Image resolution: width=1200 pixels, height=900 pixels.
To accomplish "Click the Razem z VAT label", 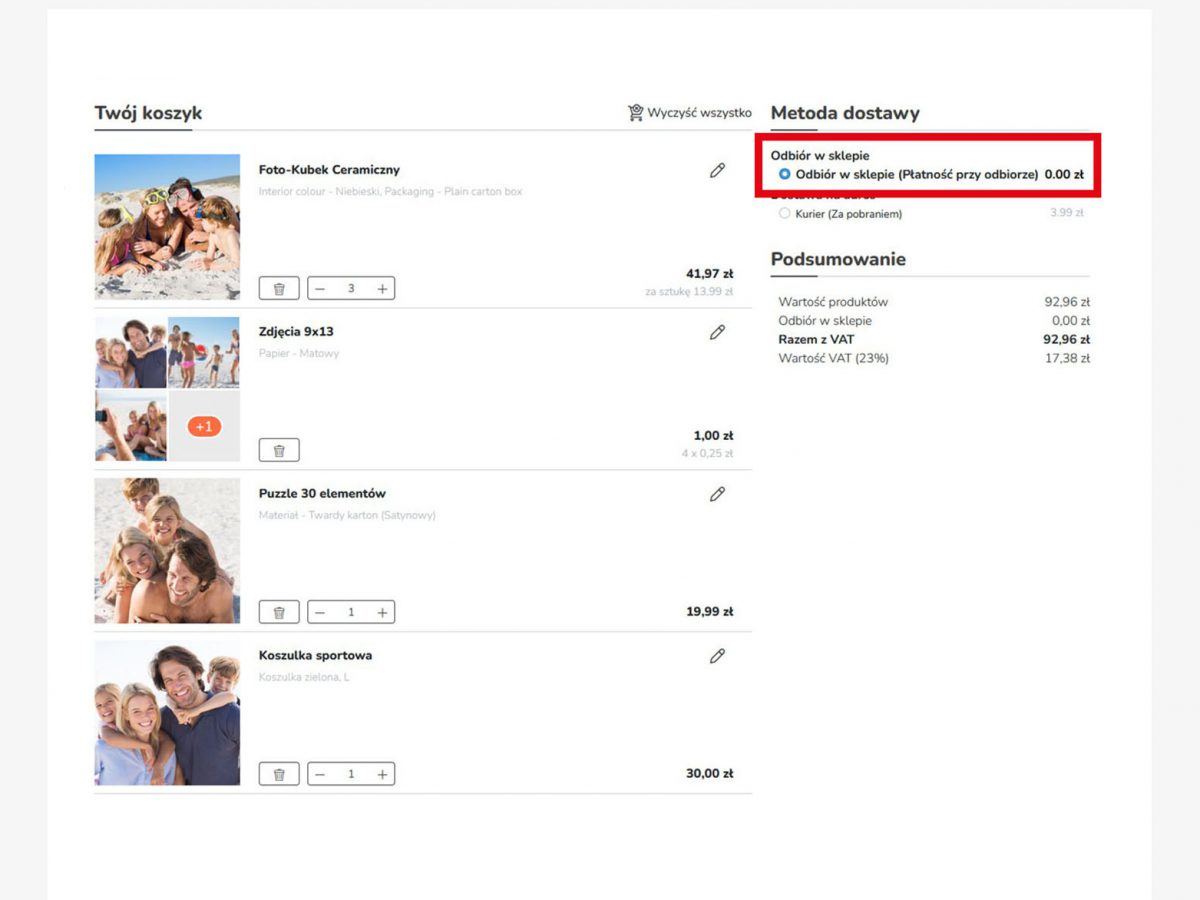I will tap(816, 340).
